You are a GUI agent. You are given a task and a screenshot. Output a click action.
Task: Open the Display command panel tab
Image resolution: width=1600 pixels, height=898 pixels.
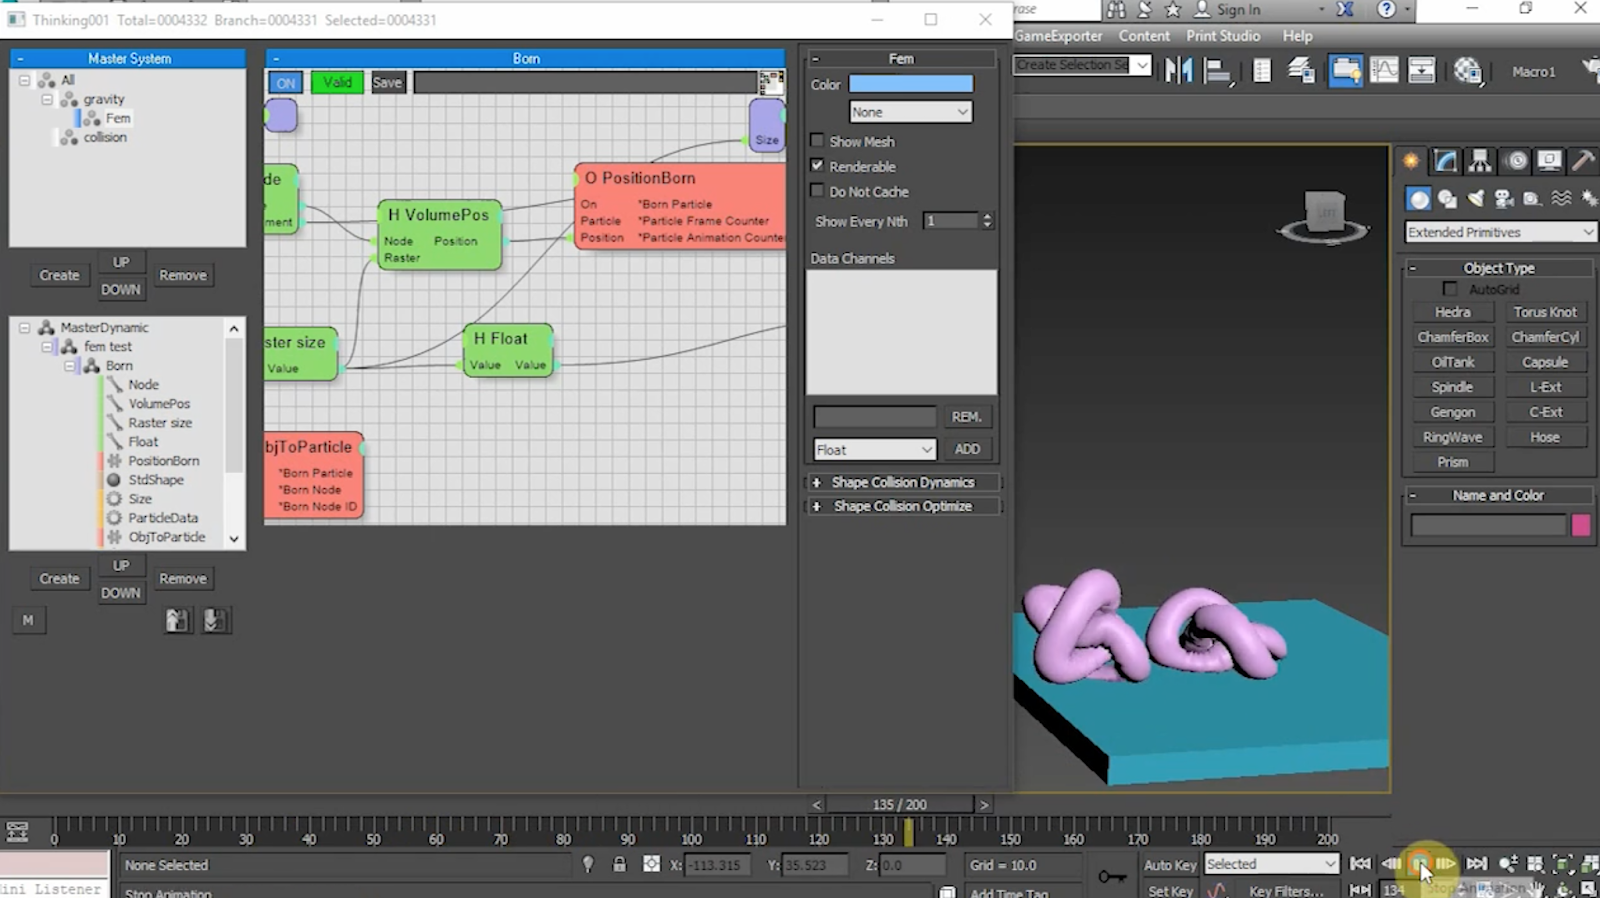click(1550, 161)
